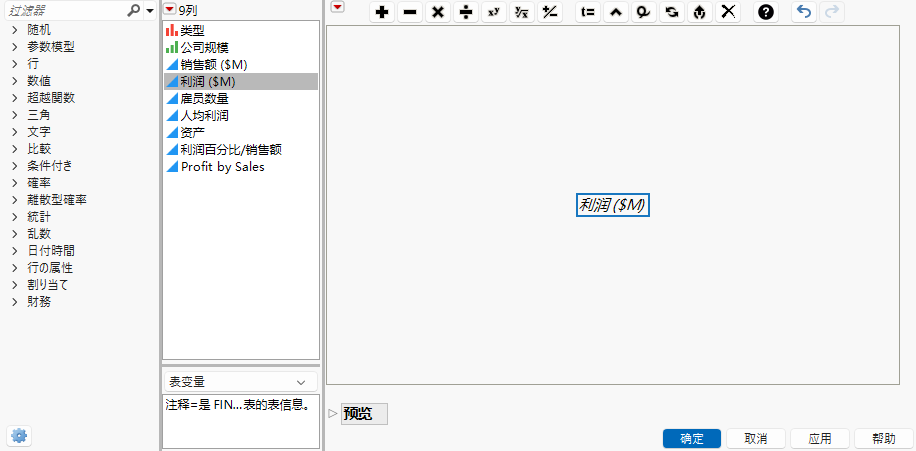Expand the 文字 function group

(x=15, y=132)
